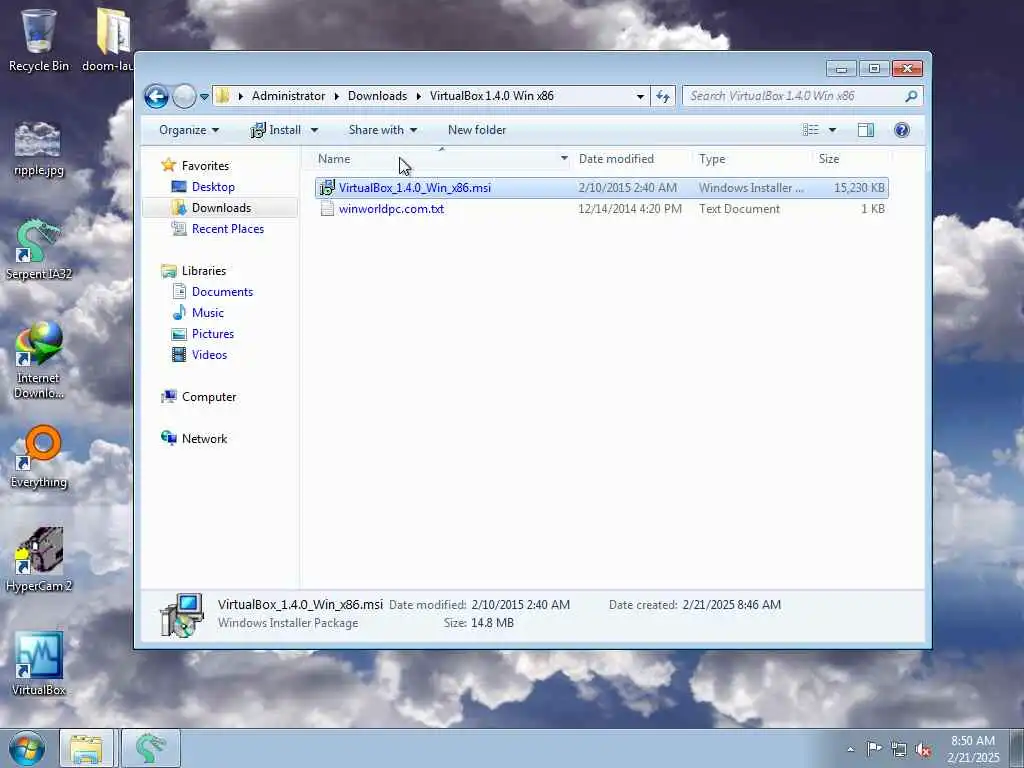Click installer thumbnail in details pane
This screenshot has width=1024, height=768.
pos(182,615)
